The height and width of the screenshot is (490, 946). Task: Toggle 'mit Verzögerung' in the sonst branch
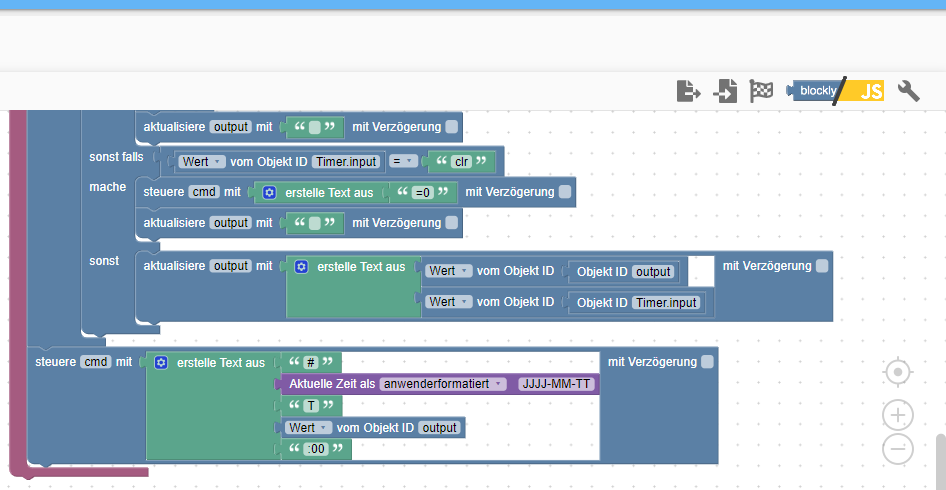click(x=822, y=266)
